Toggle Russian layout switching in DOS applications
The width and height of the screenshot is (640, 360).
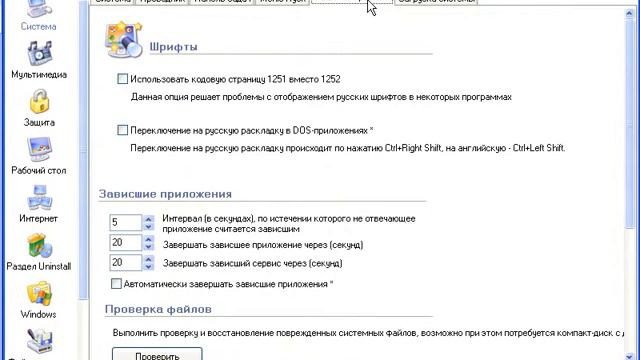[x=122, y=130]
